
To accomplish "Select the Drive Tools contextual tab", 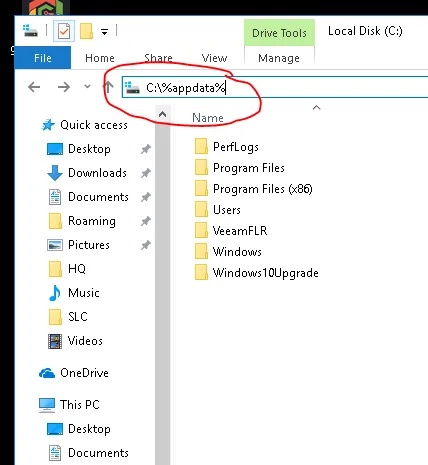I will [x=279, y=33].
